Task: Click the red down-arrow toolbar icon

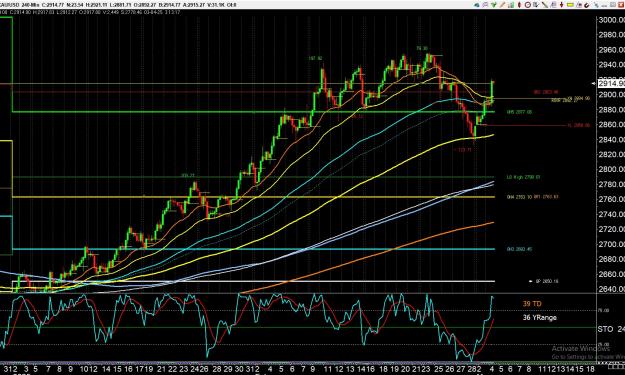Action: [562, 5]
